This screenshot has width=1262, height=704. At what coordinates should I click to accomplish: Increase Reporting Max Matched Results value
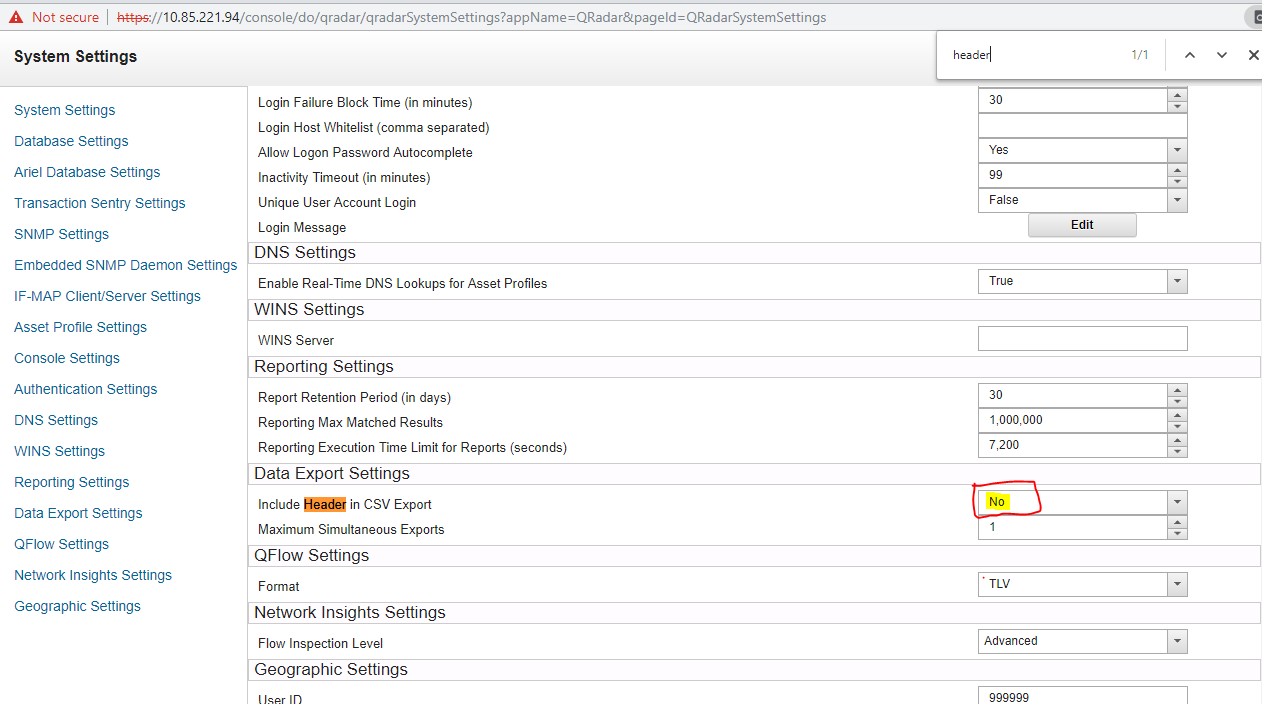tap(1177, 415)
